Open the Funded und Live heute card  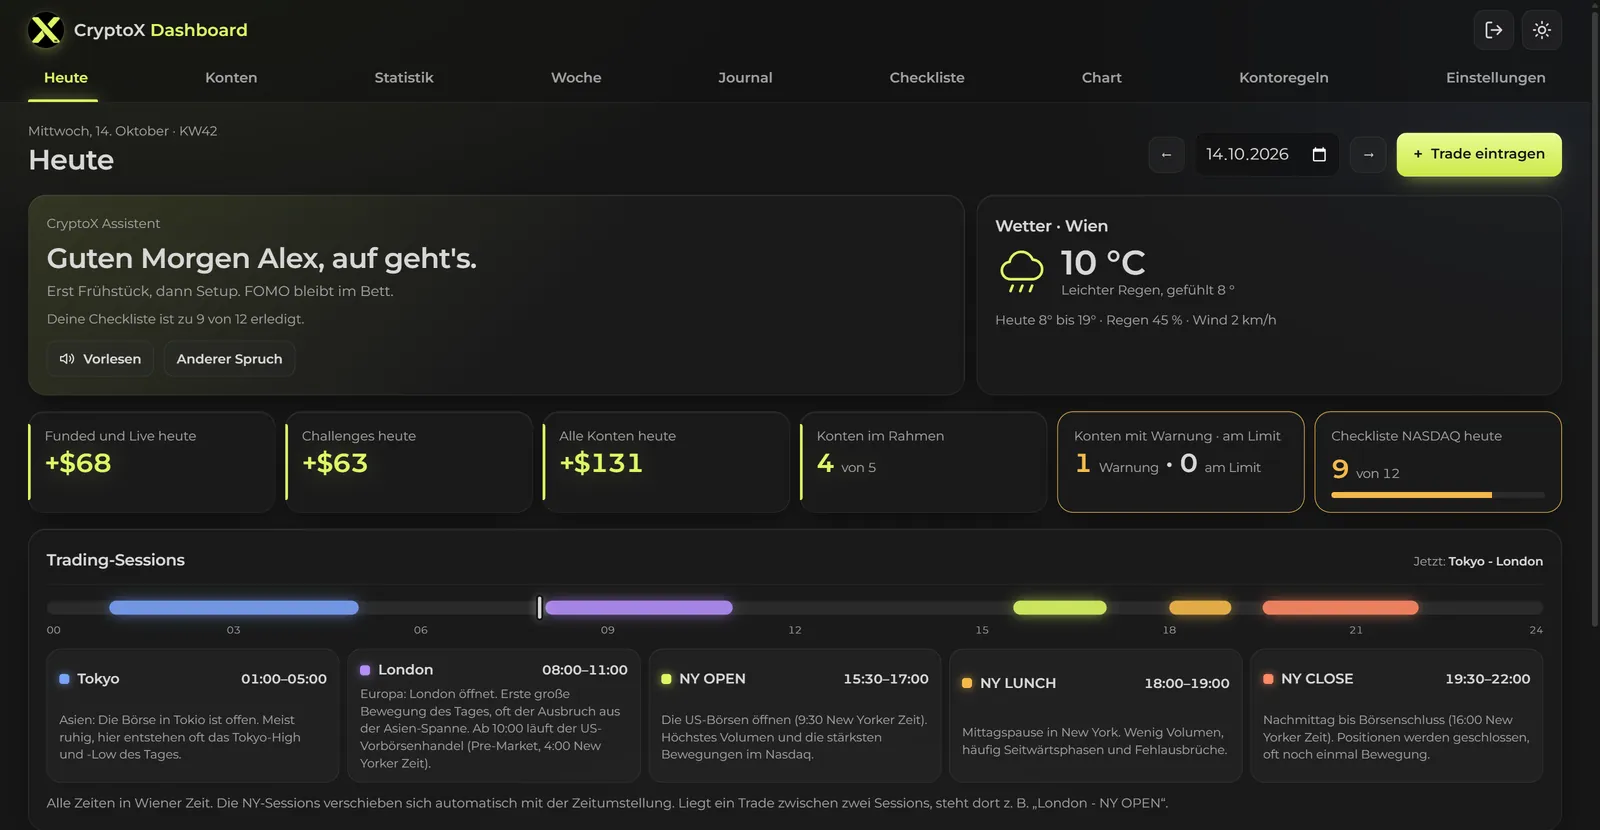tap(152, 462)
